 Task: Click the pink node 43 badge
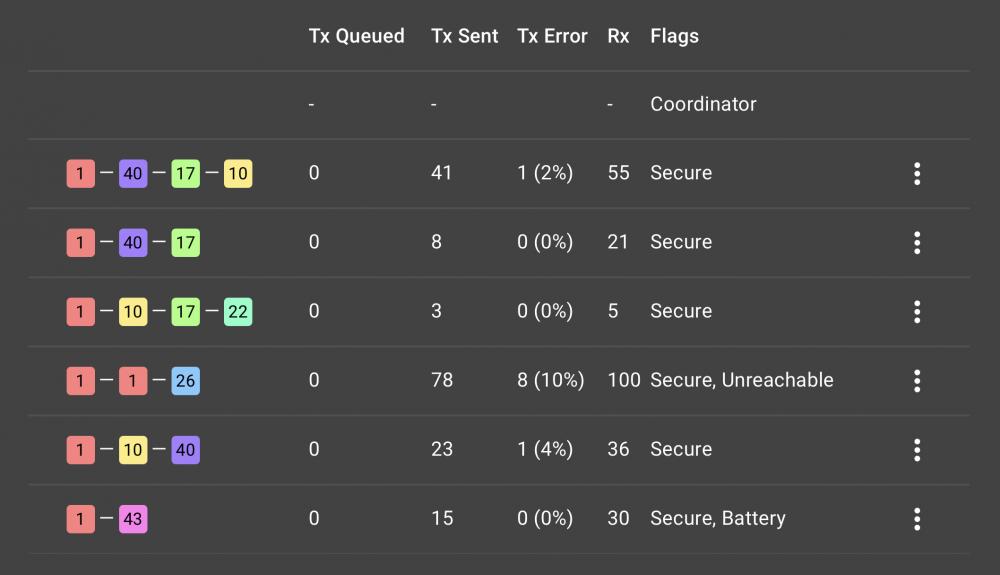[x=133, y=519]
